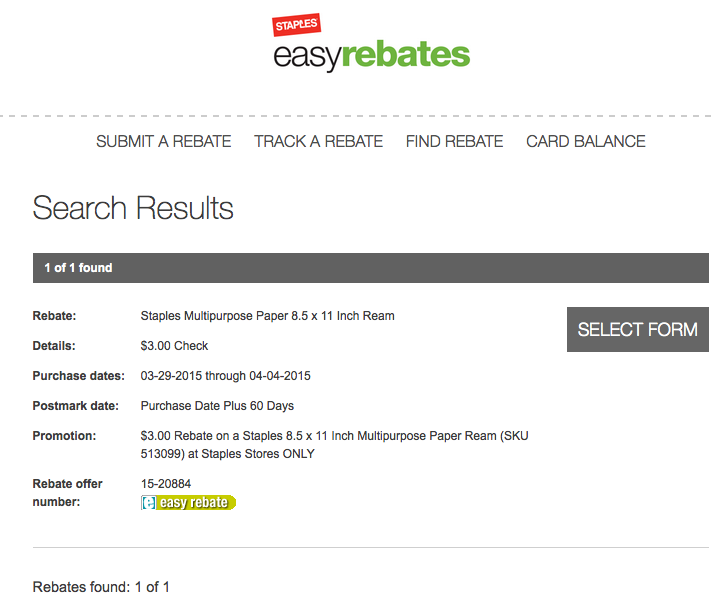Go to the Track a Rebate page
The image size is (716, 603).
tap(318, 141)
